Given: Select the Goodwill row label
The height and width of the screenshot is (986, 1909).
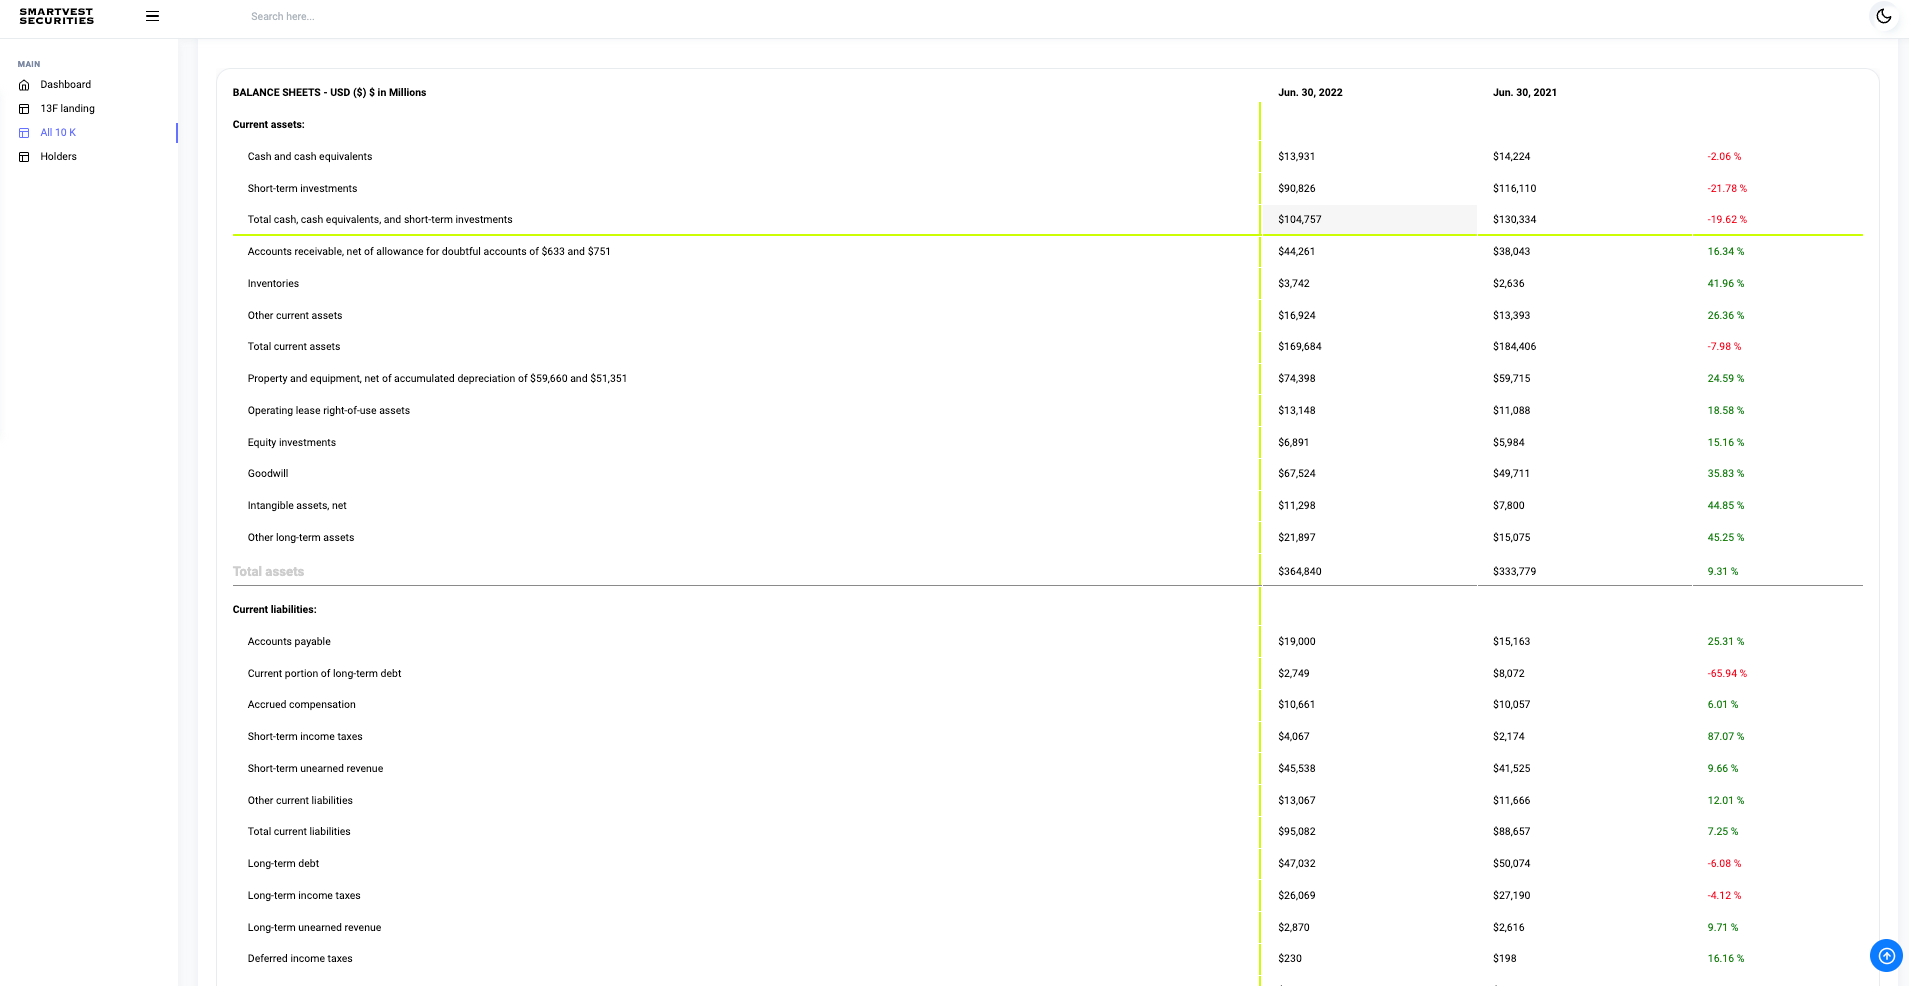Looking at the screenshot, I should [x=268, y=474].
